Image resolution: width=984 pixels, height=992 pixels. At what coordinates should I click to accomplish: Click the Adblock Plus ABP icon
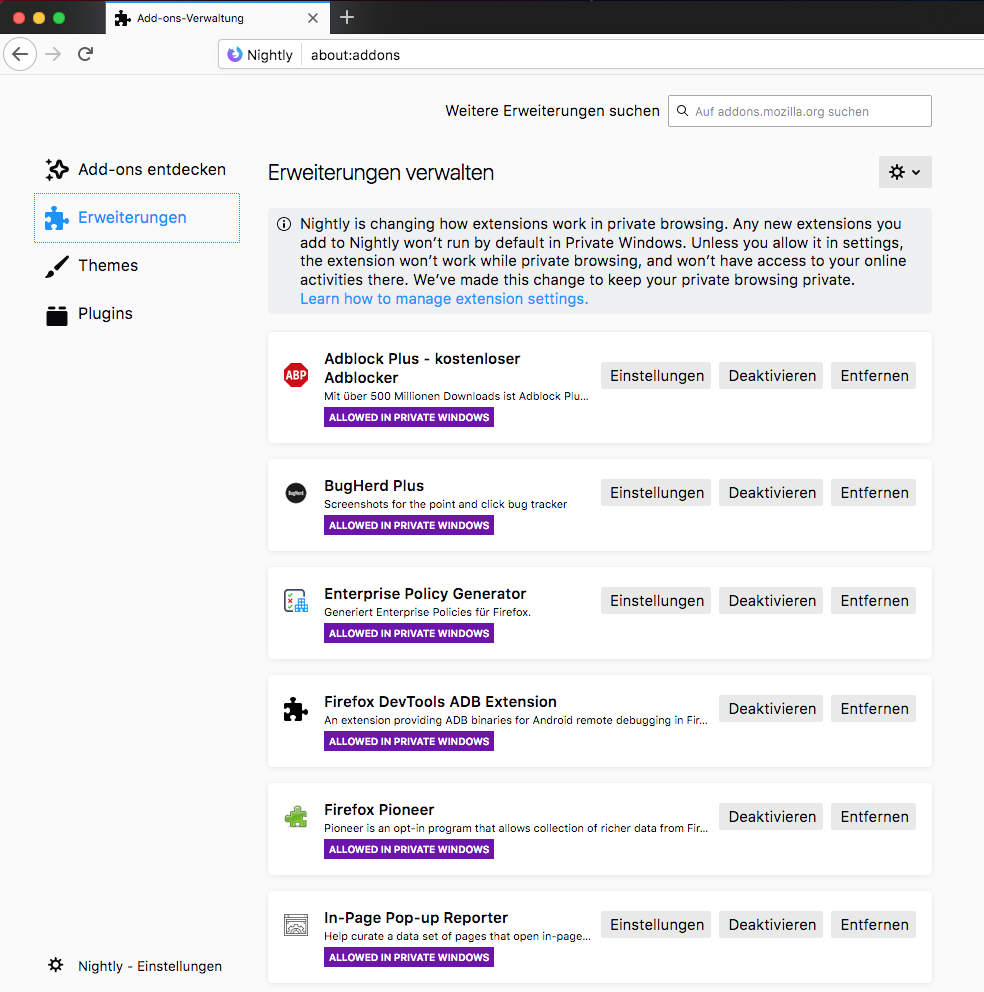[296, 376]
